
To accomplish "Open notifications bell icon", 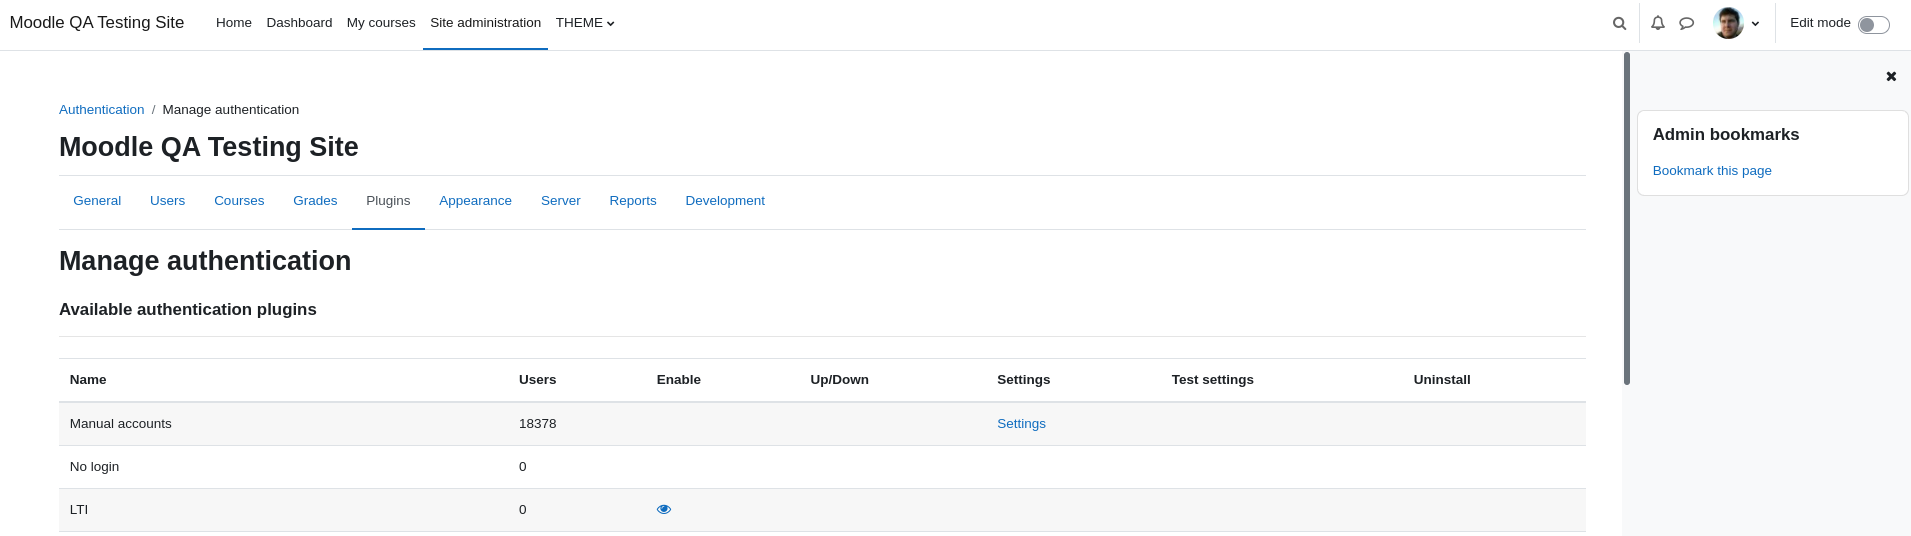I will pyautogui.click(x=1658, y=23).
